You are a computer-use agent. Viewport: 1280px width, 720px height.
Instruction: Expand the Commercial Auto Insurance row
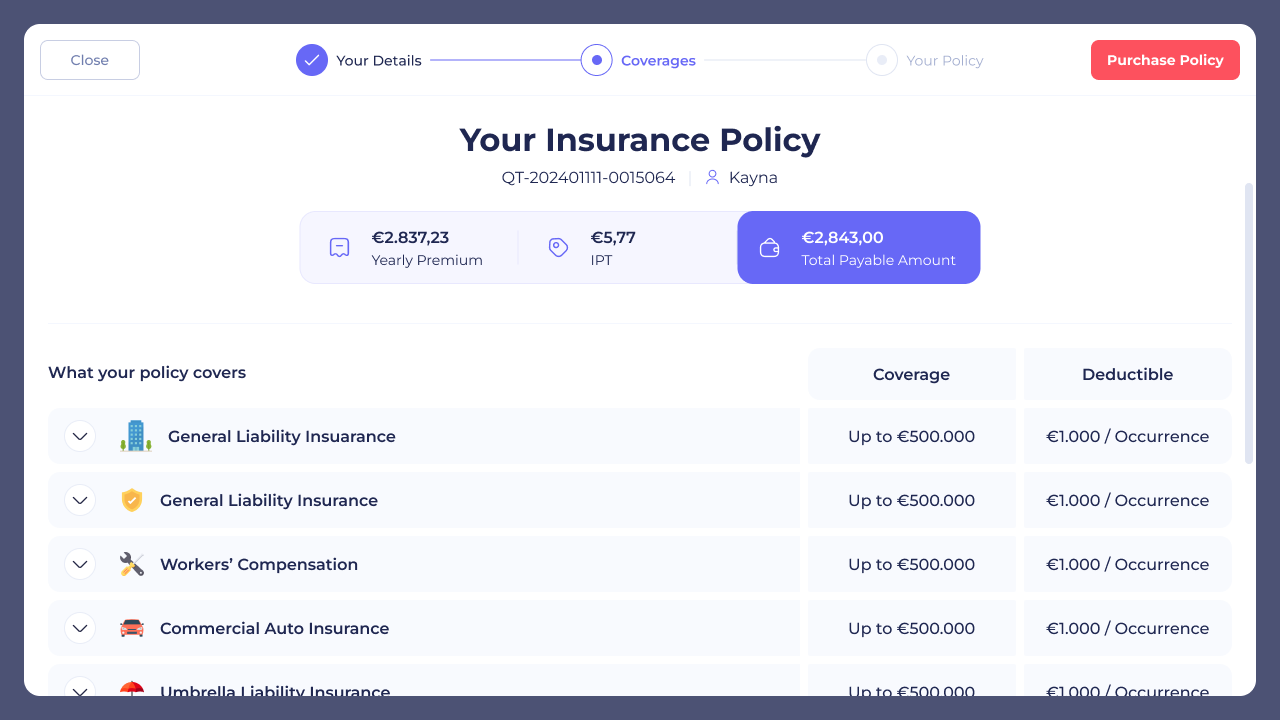point(80,628)
